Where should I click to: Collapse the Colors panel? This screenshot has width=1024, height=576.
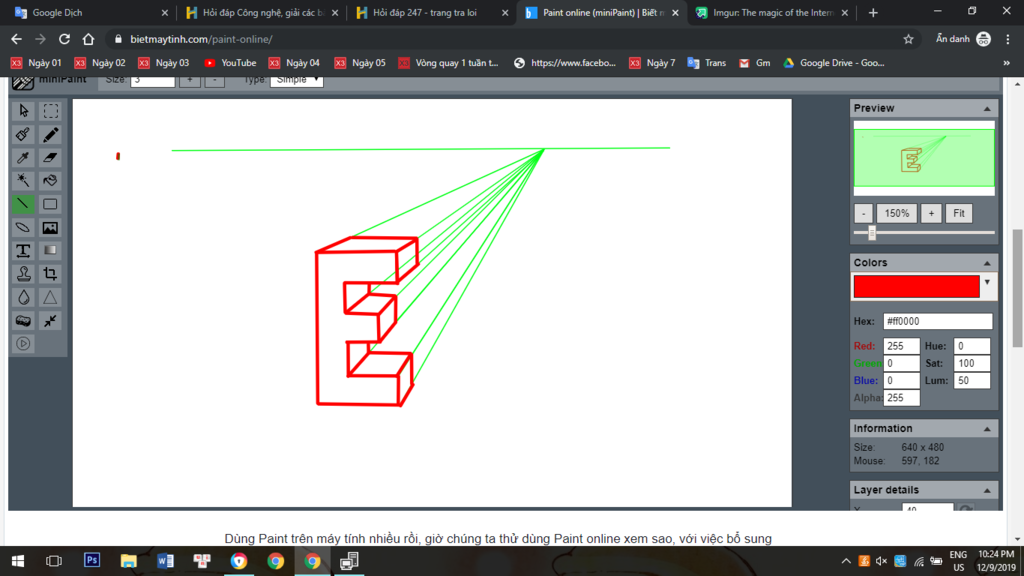pos(987,263)
